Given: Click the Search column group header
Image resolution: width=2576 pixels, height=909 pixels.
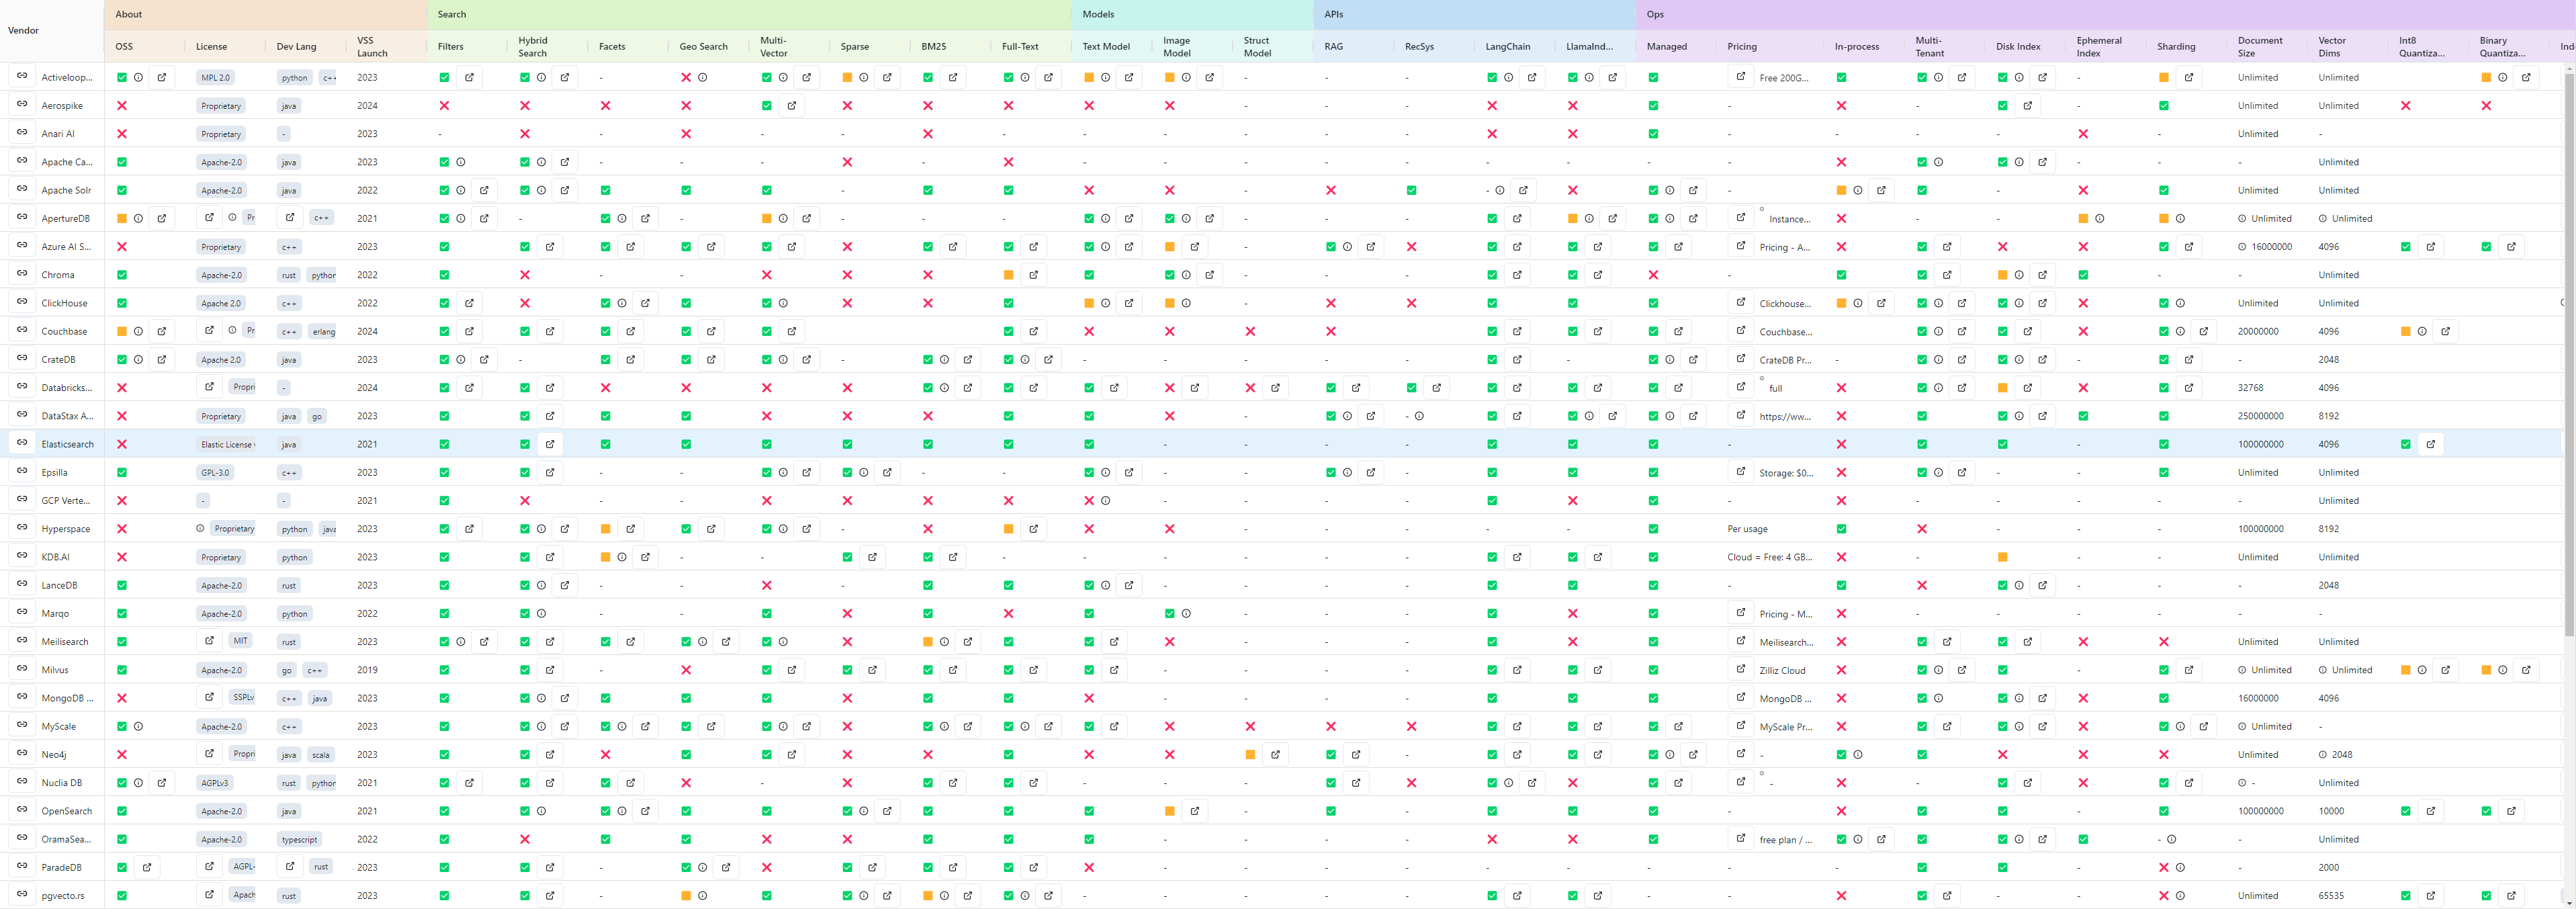Looking at the screenshot, I should tap(452, 14).
